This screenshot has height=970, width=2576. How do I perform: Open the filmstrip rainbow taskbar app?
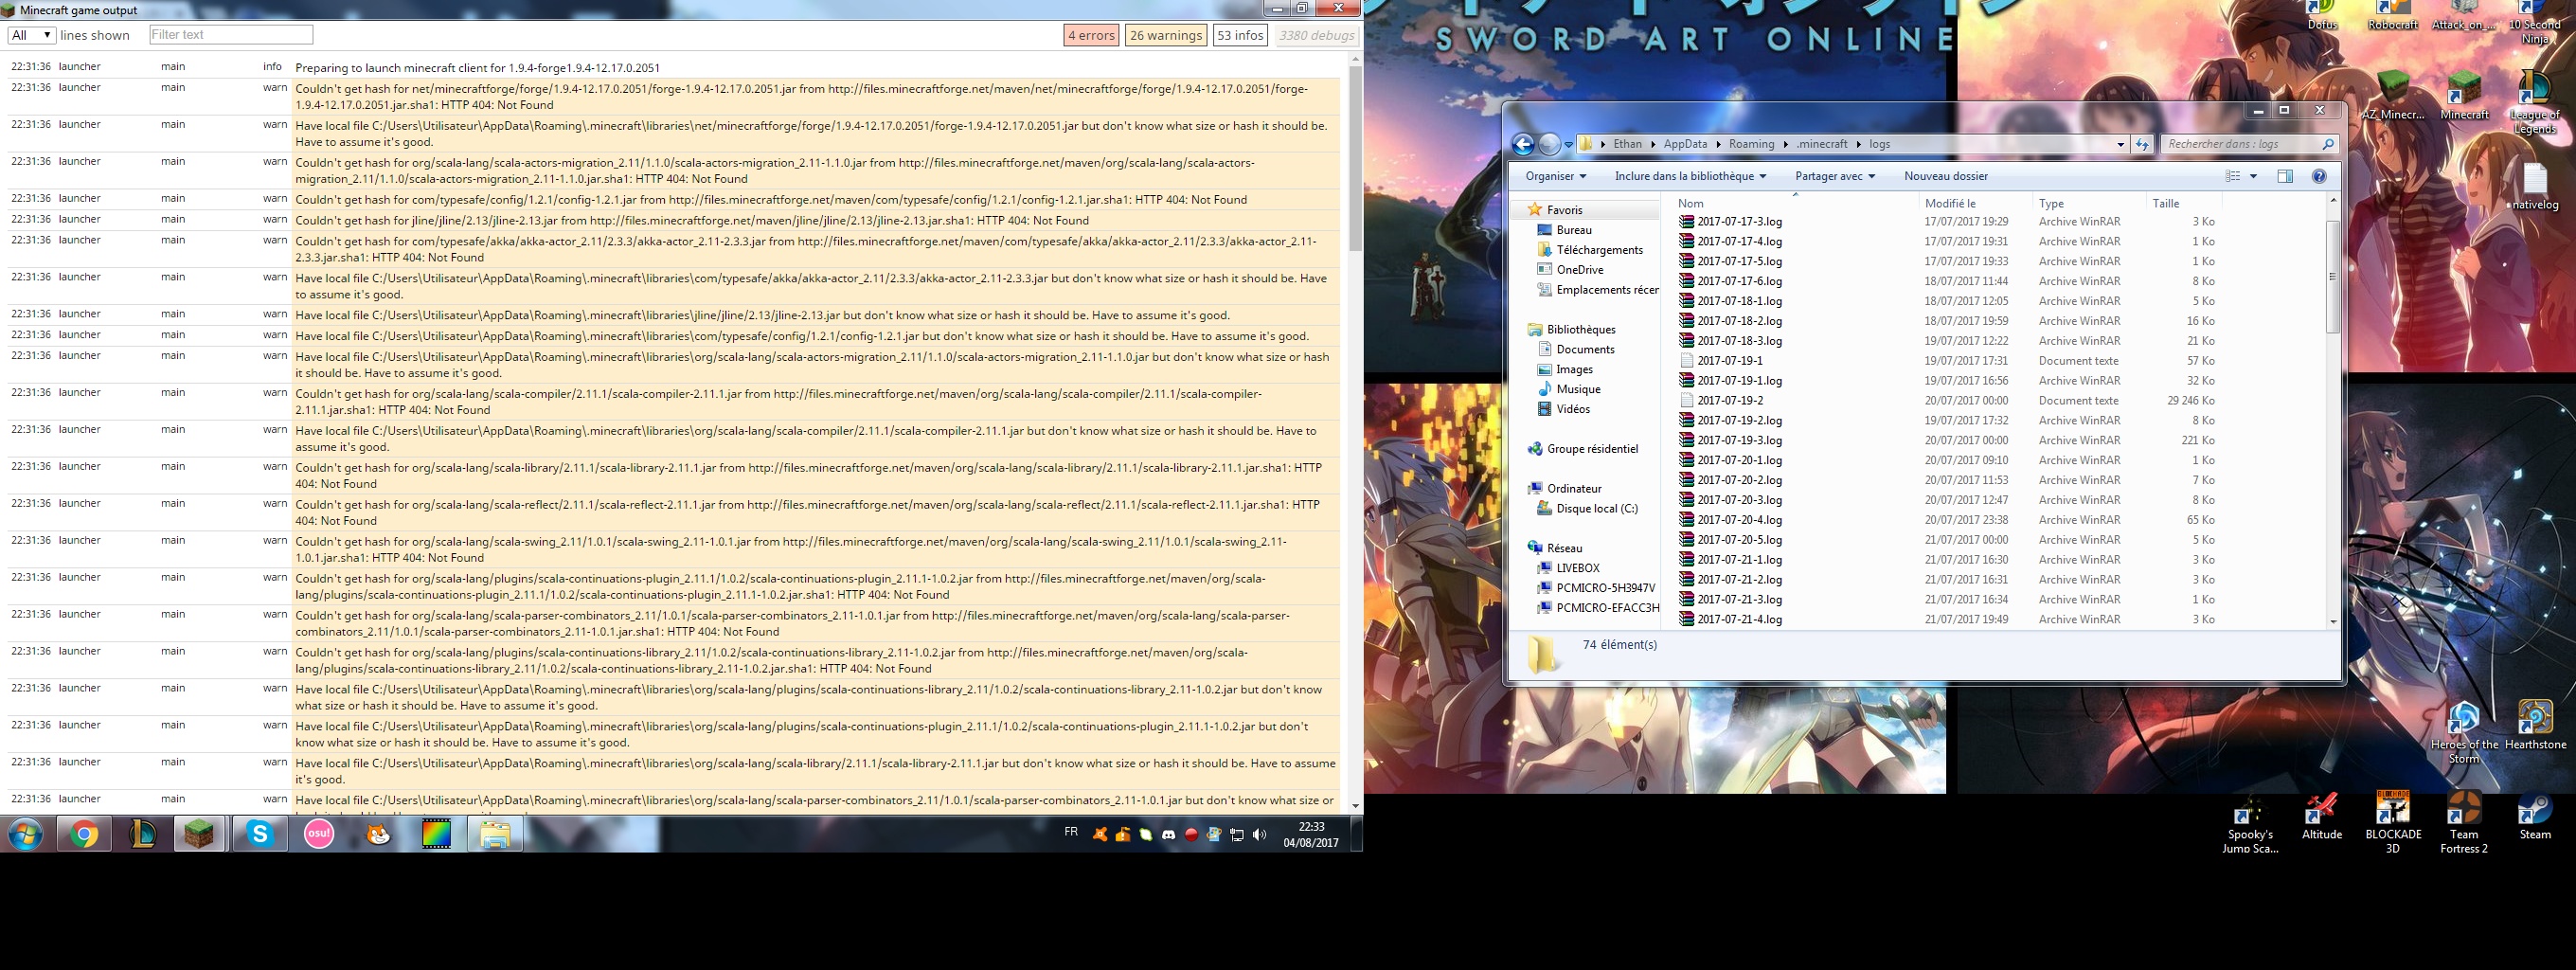[436, 834]
